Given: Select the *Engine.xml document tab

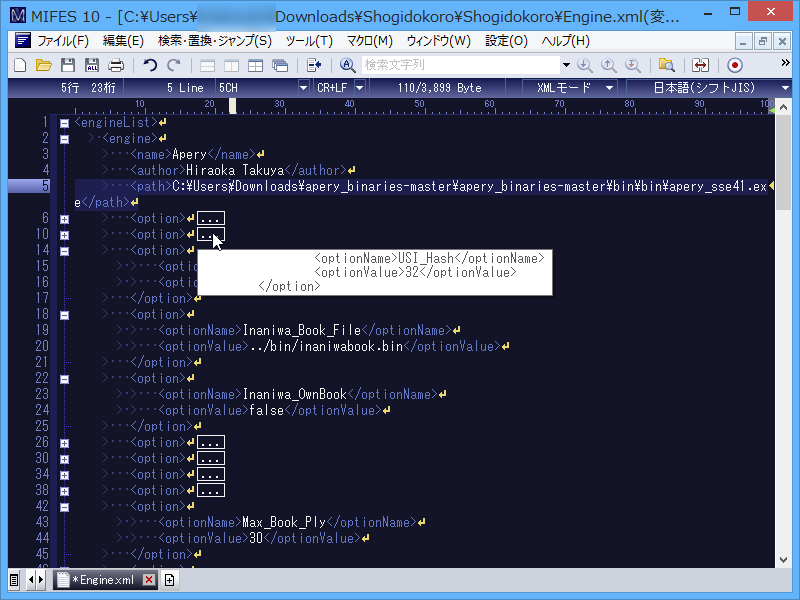Looking at the screenshot, I should 103,580.
